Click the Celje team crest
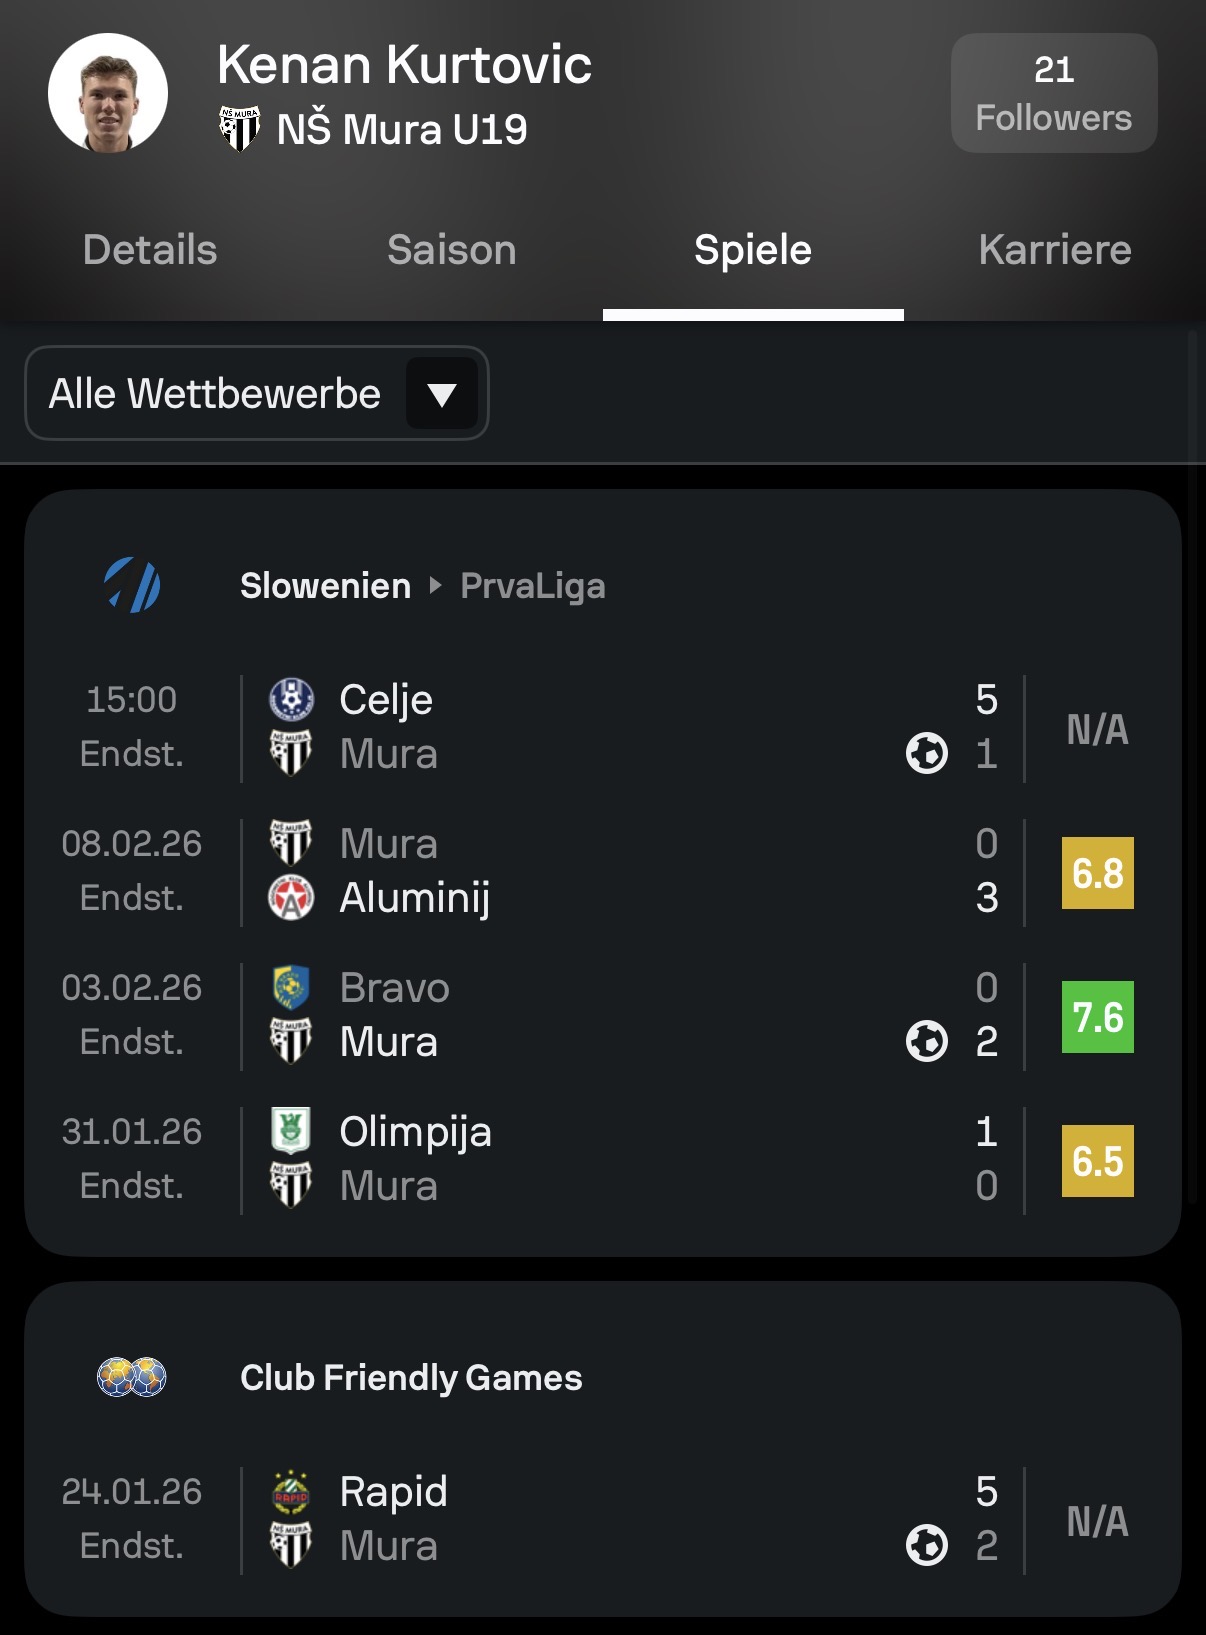Screen dimensions: 1206x1635 click(291, 699)
